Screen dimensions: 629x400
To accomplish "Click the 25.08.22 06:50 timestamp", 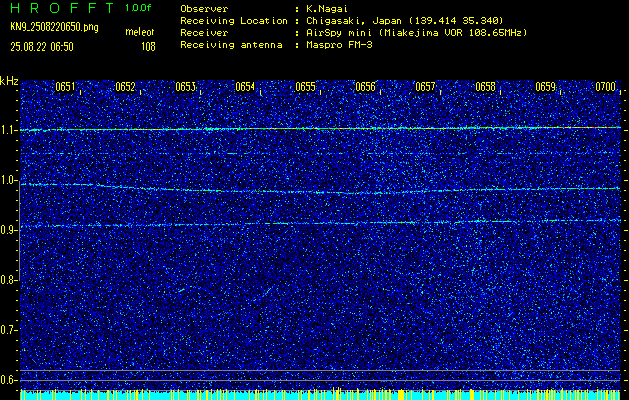I will tap(42, 47).
